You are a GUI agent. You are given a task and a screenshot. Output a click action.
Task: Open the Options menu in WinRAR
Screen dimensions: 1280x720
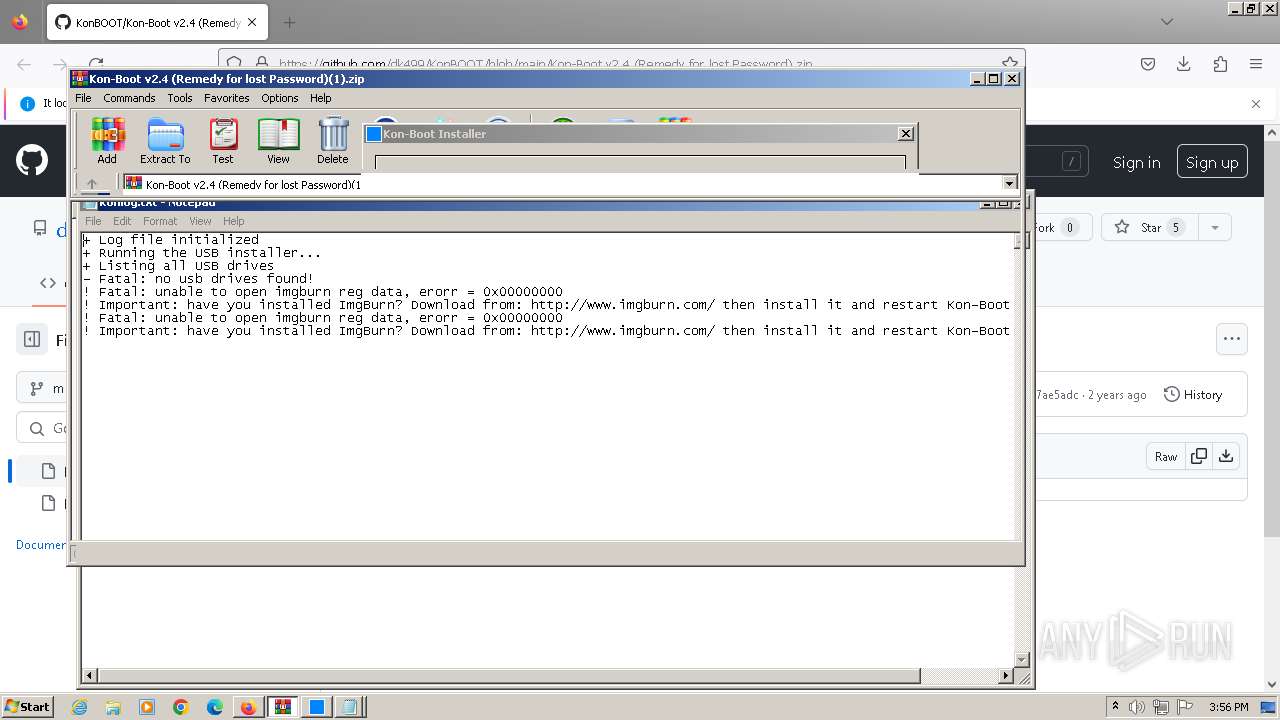(x=280, y=98)
